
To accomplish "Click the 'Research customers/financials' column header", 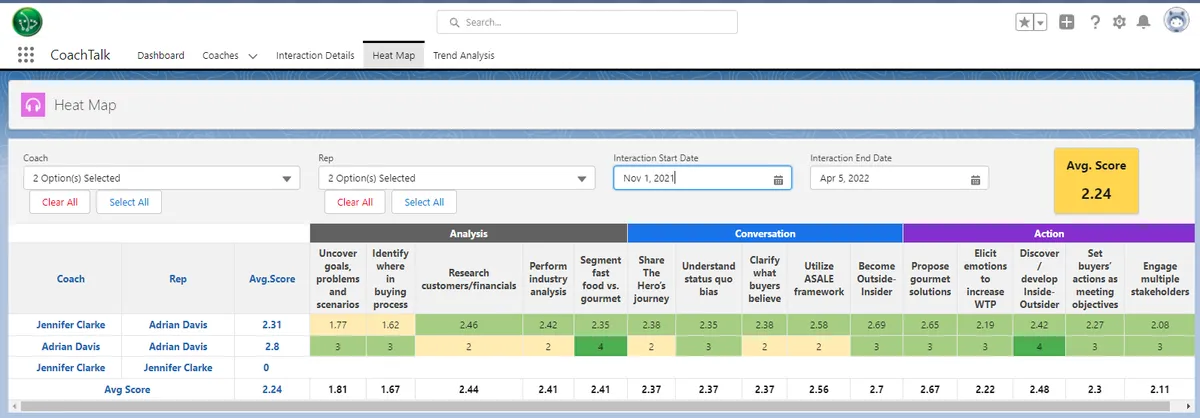I will pos(469,279).
